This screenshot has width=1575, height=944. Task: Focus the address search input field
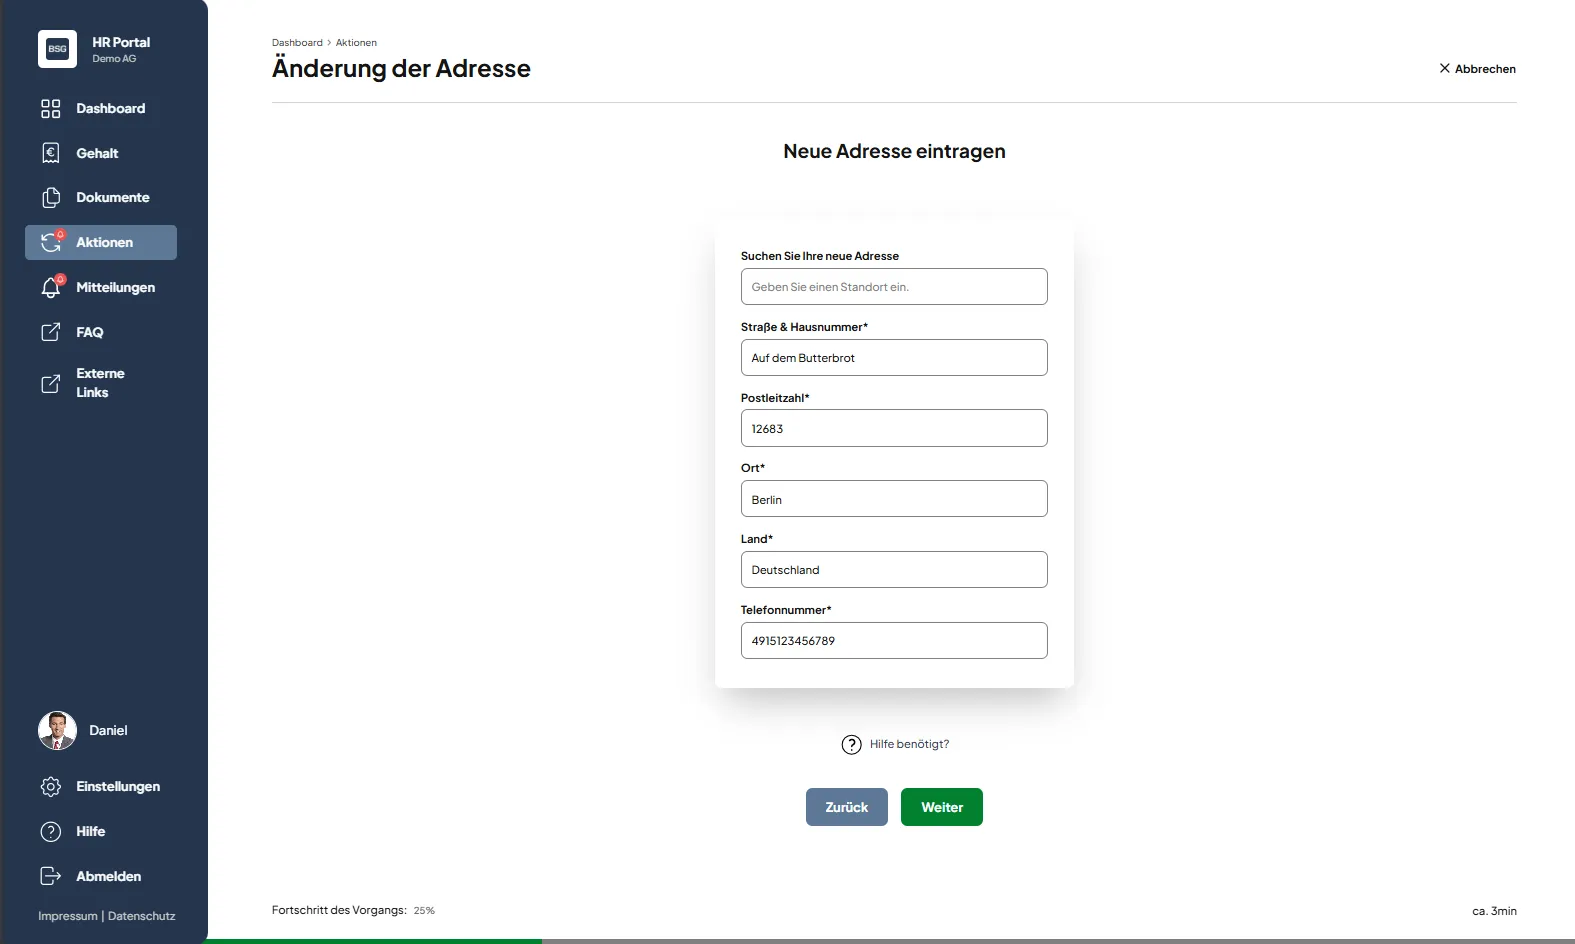[893, 287]
